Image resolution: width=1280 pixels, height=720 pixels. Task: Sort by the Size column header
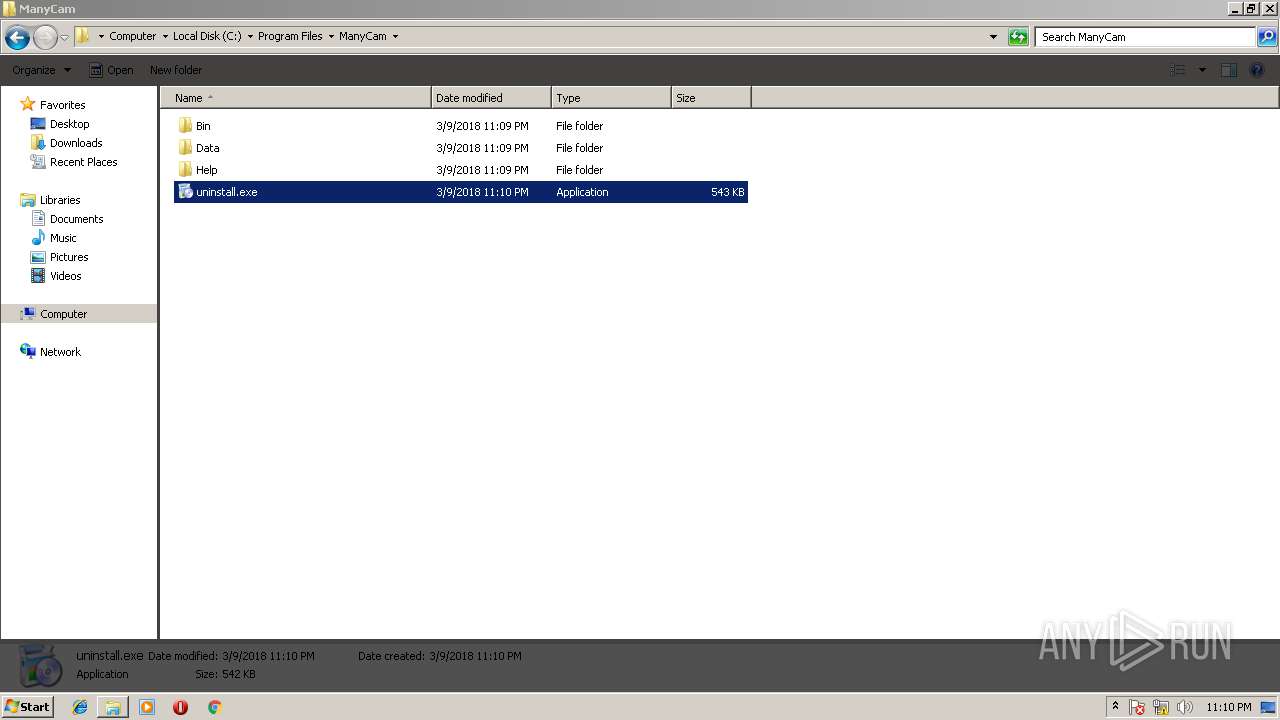click(711, 98)
